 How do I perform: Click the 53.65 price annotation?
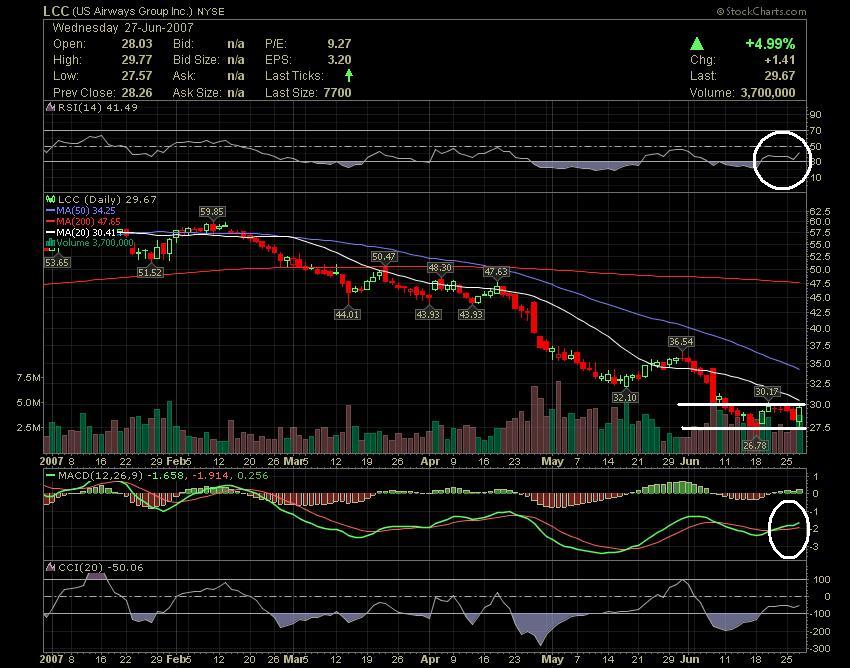57,262
